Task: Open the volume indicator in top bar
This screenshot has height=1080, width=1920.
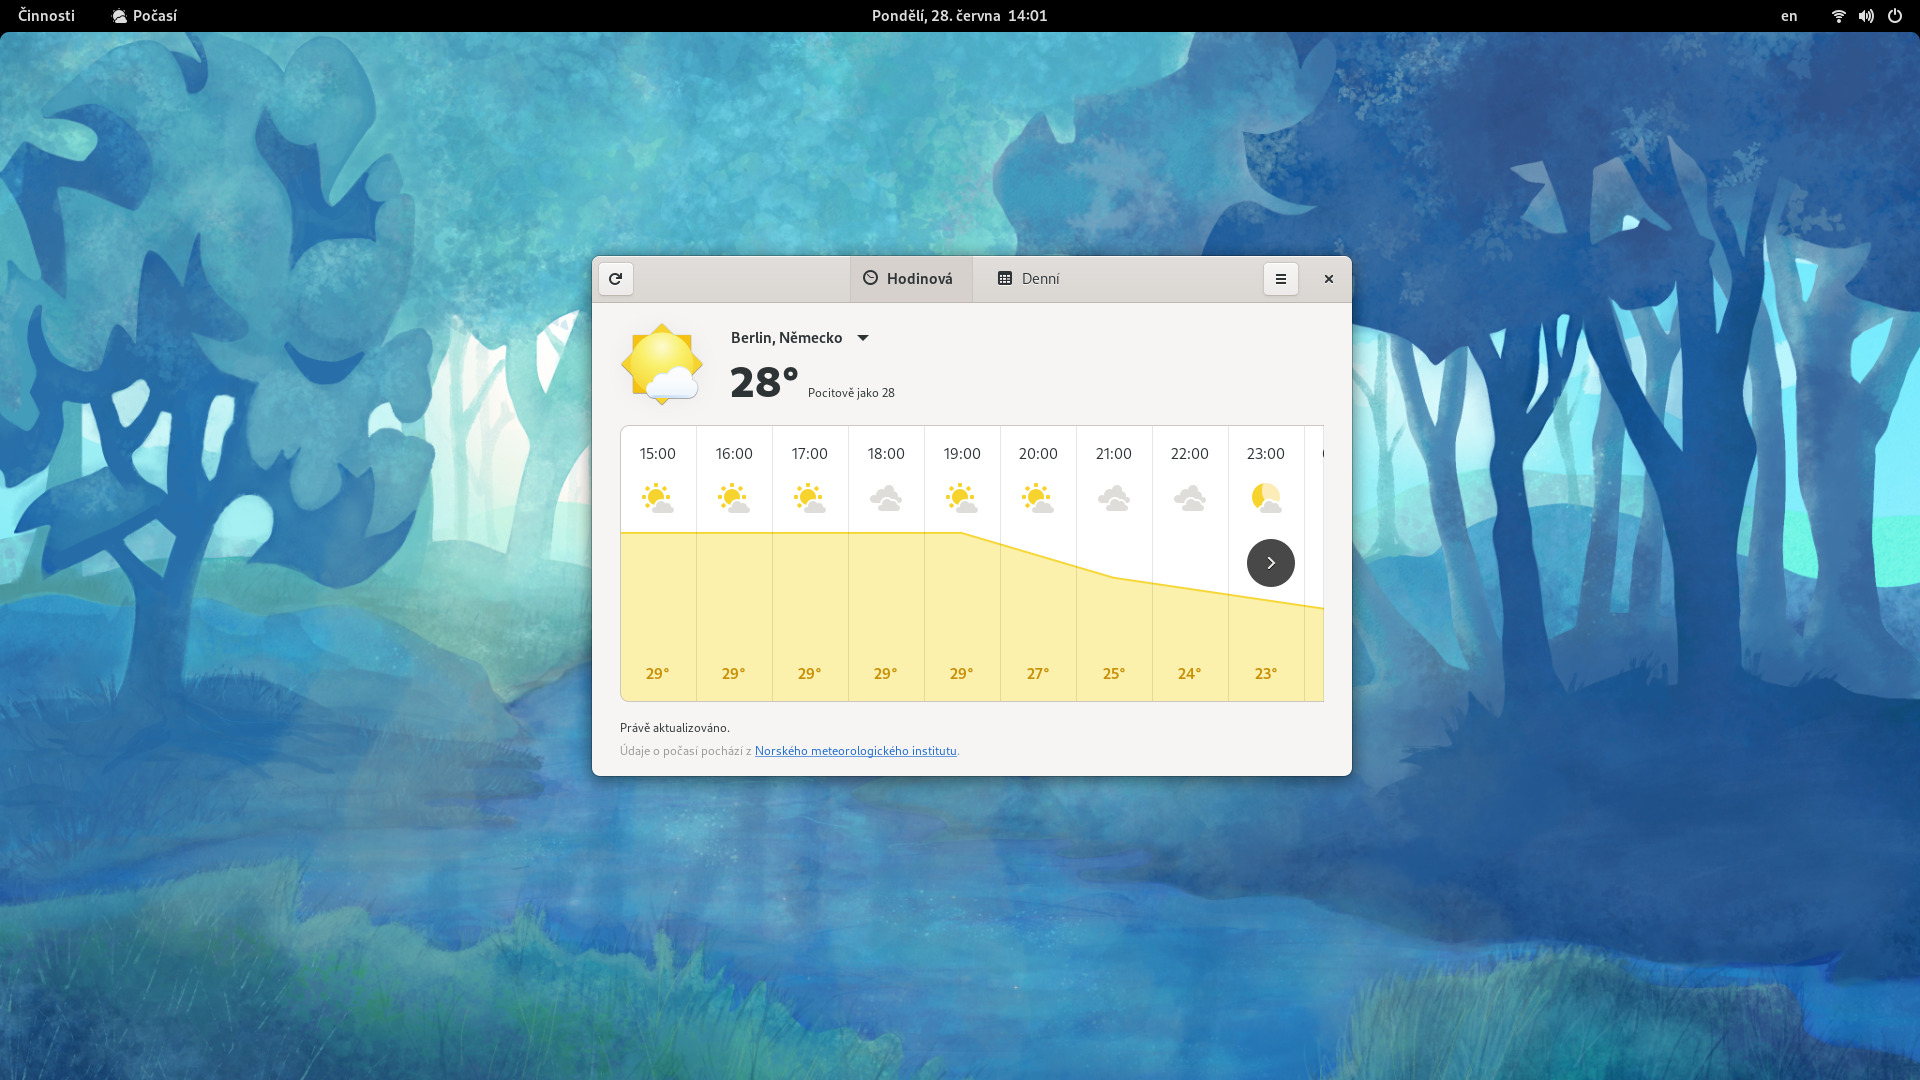Action: 1866,16
